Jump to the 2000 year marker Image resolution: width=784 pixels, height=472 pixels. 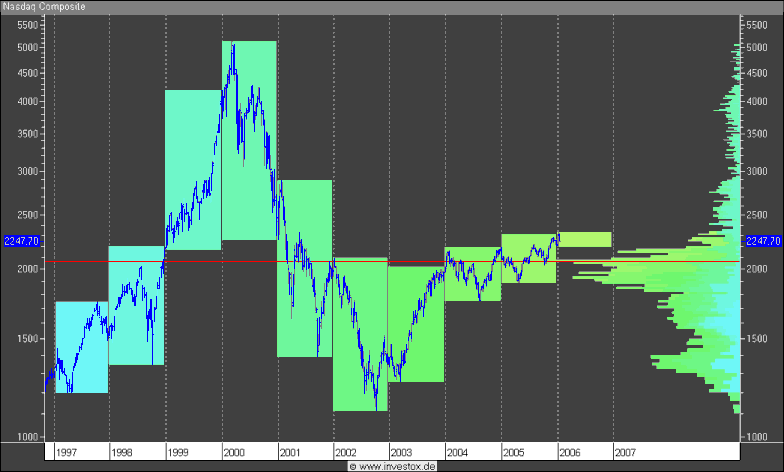(234, 453)
